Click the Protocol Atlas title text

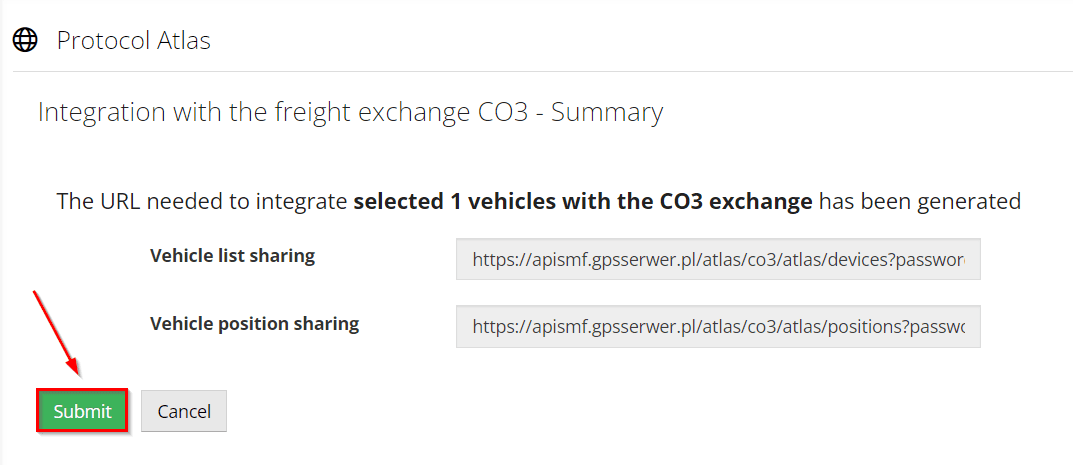pyautogui.click(x=133, y=40)
